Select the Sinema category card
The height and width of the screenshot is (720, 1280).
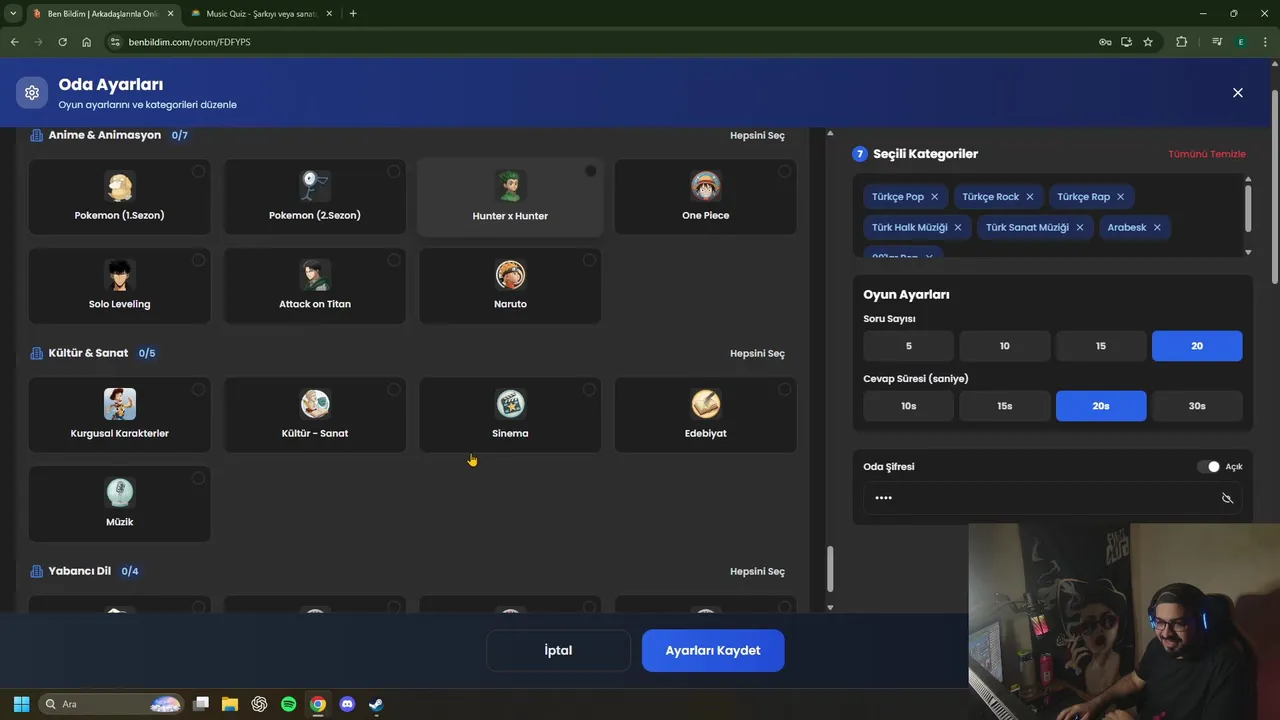coord(510,415)
